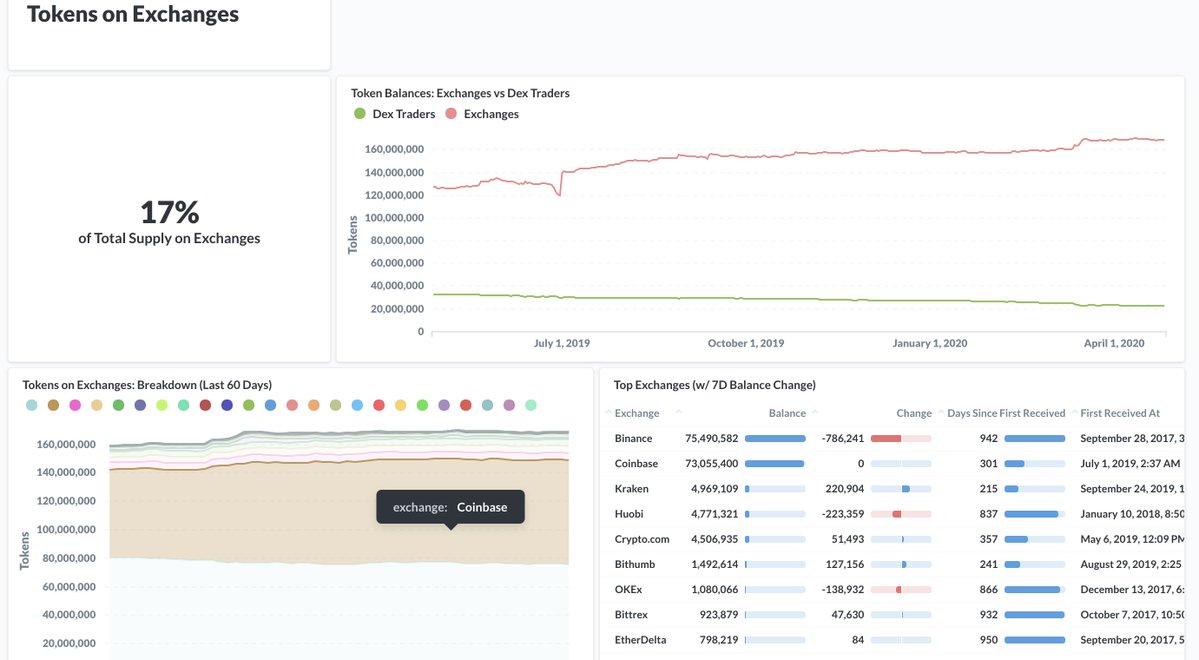Viewport: 1199px width, 660px height.
Task: Click Huobi change value -223,359
Action: click(842, 514)
